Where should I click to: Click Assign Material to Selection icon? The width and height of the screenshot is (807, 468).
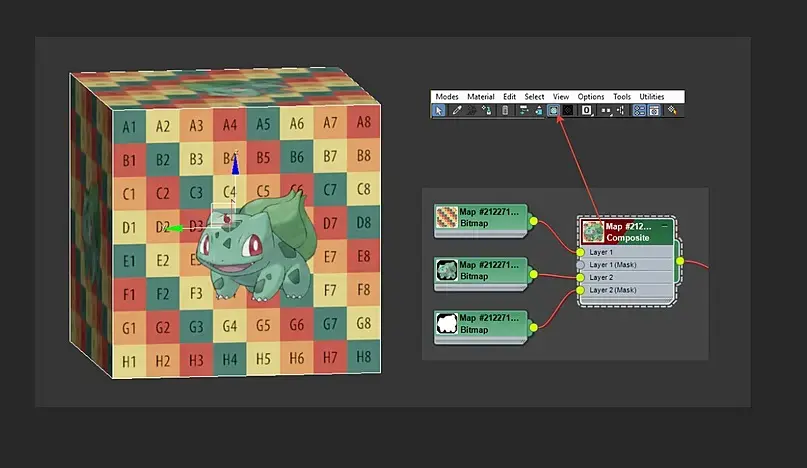click(x=486, y=110)
